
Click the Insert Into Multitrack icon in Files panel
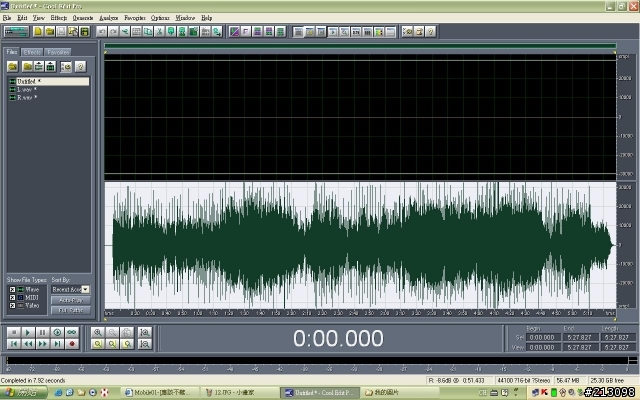click(39, 66)
